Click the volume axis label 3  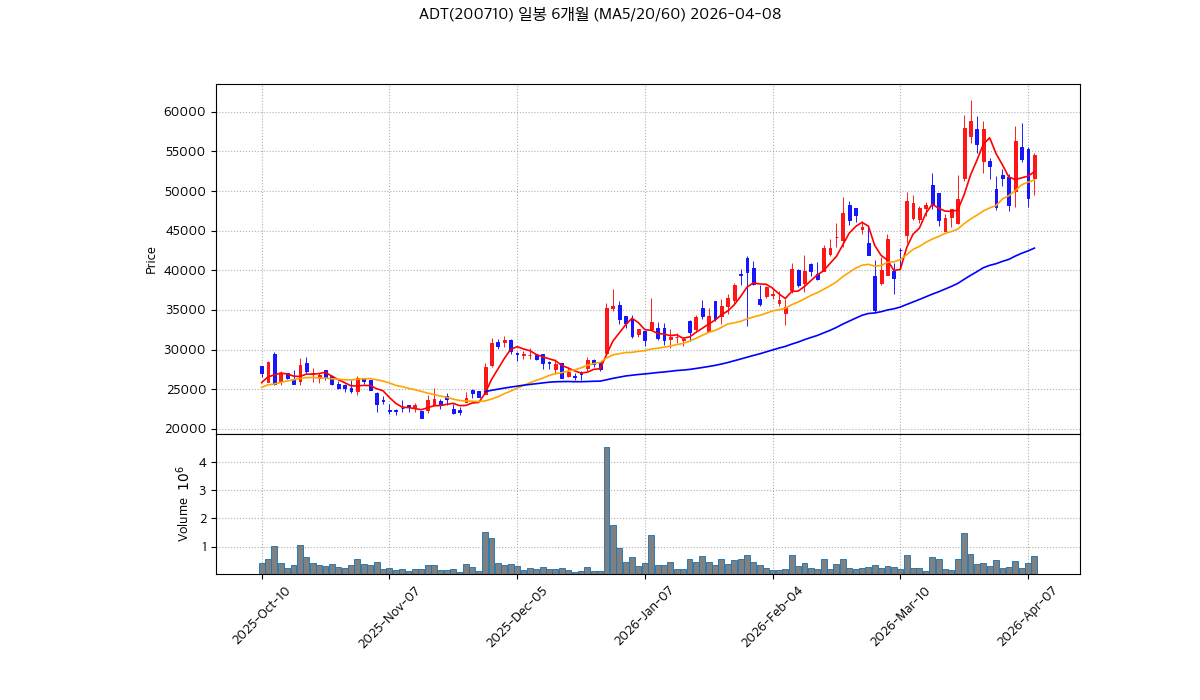click(202, 490)
